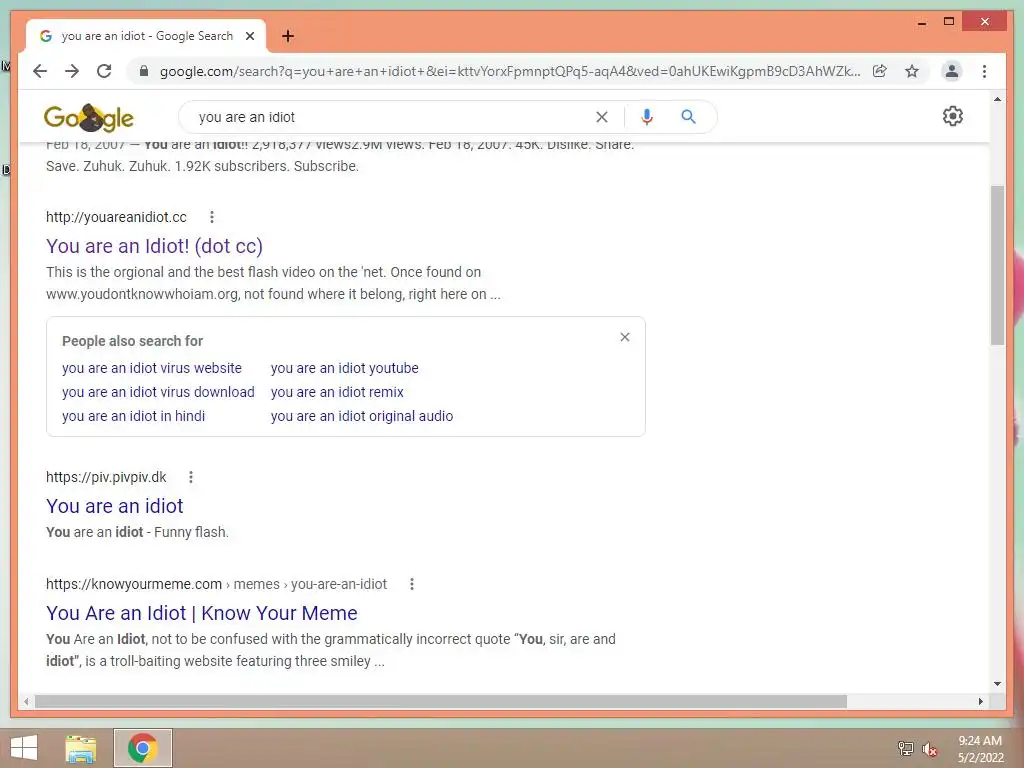Close the People also search for box
The width and height of the screenshot is (1024, 768).
pyautogui.click(x=625, y=337)
